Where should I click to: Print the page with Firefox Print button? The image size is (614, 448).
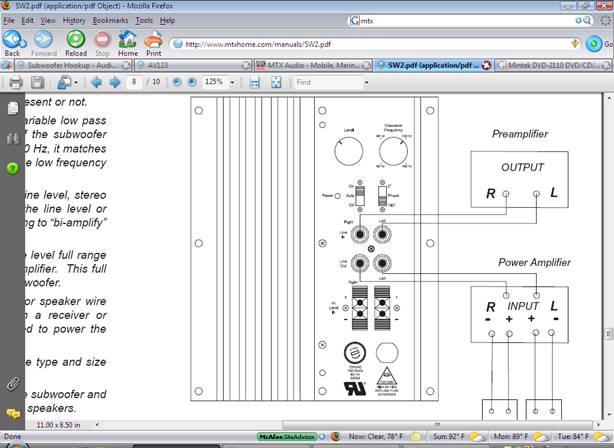[154, 43]
